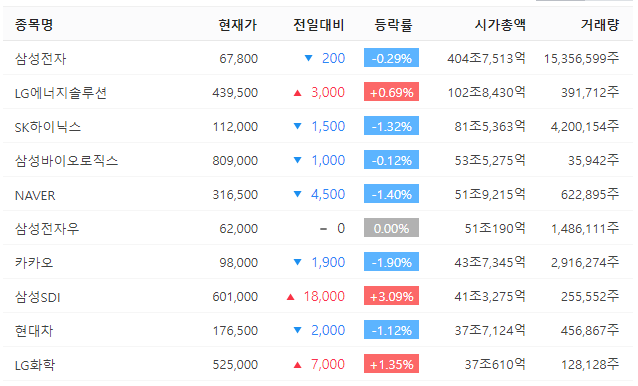638x386 pixels.
Task: Click the volume 1,486,111주
Action: tap(585, 229)
